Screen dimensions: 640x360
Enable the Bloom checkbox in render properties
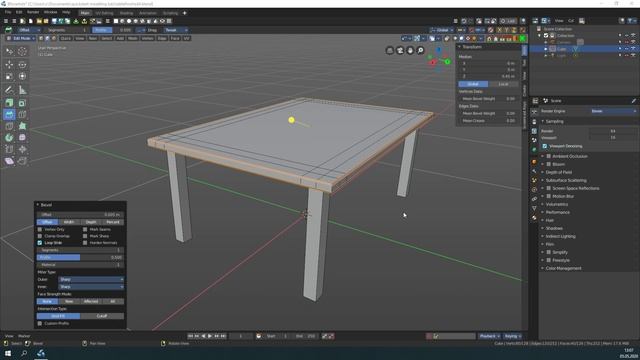[549, 164]
